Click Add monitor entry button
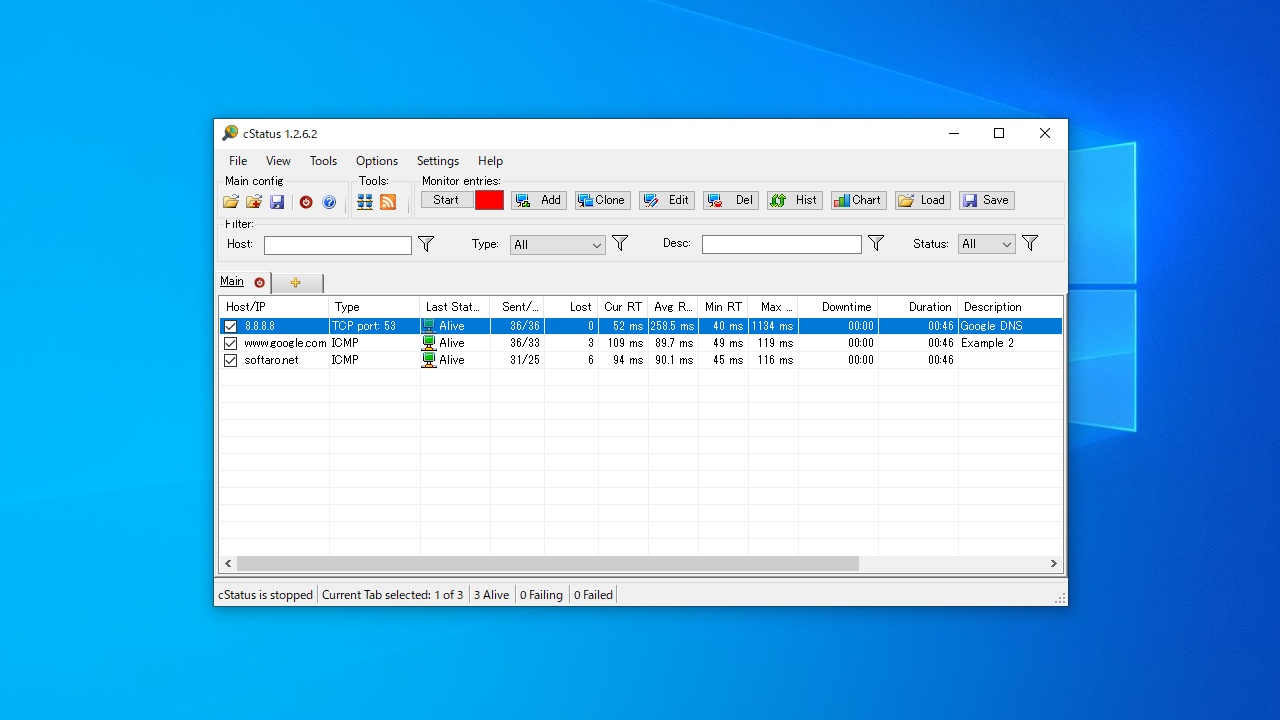The image size is (1280, 720). click(539, 200)
